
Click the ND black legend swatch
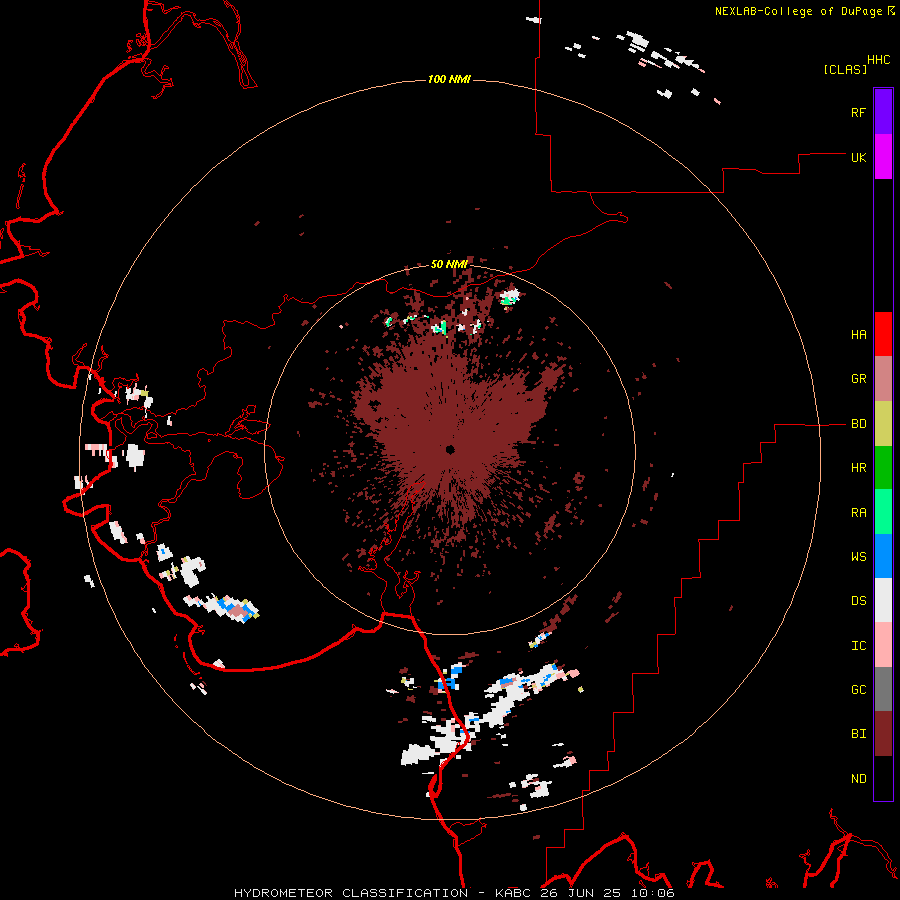[883, 778]
